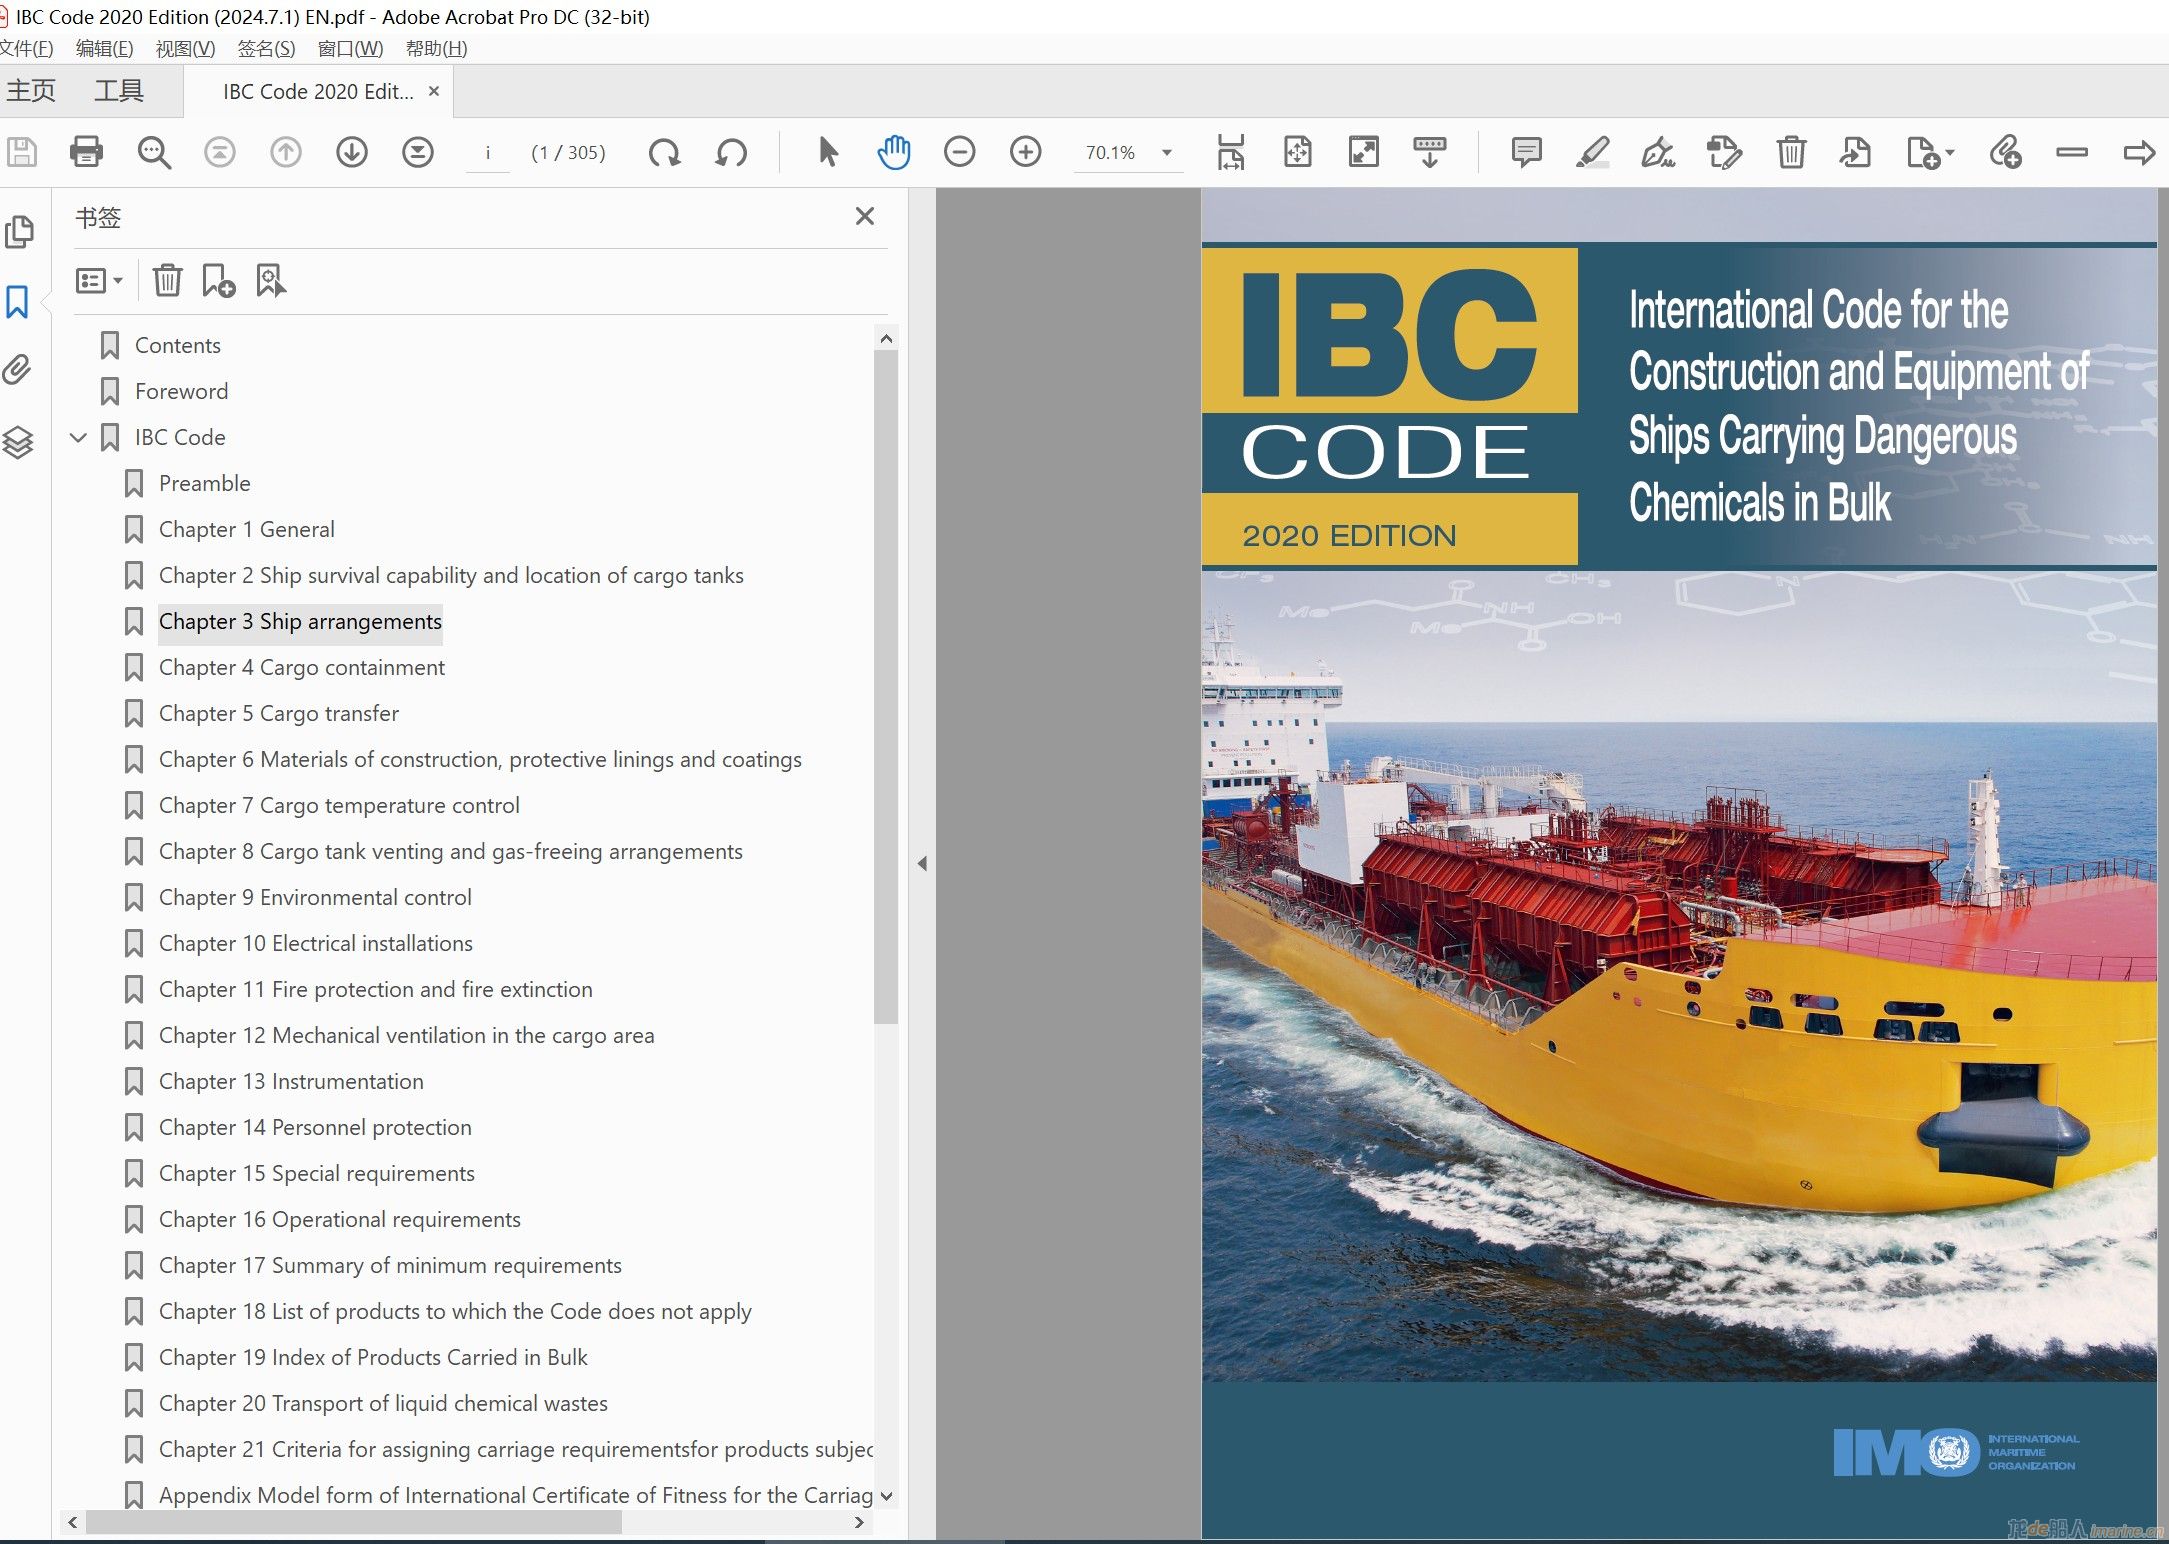Go to previous page up arrow
2169x1544 pixels.
point(286,153)
